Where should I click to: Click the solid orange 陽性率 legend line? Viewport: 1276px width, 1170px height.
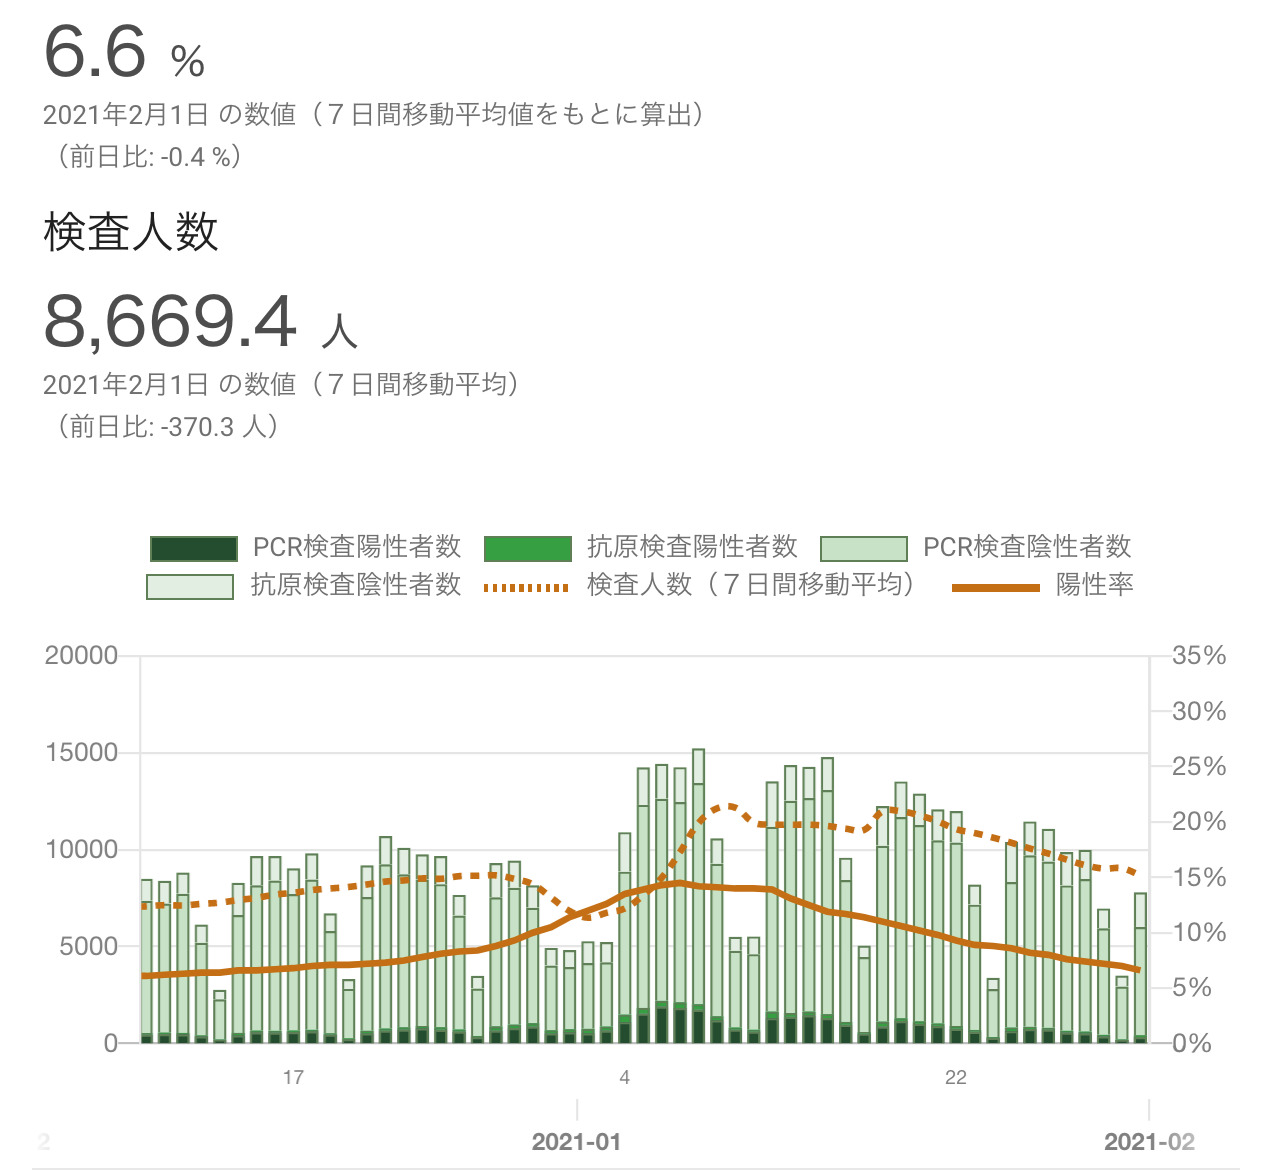pyautogui.click(x=995, y=587)
